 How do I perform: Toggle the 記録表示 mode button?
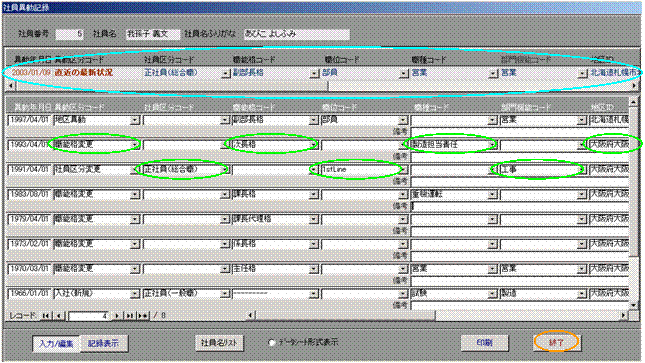103,343
